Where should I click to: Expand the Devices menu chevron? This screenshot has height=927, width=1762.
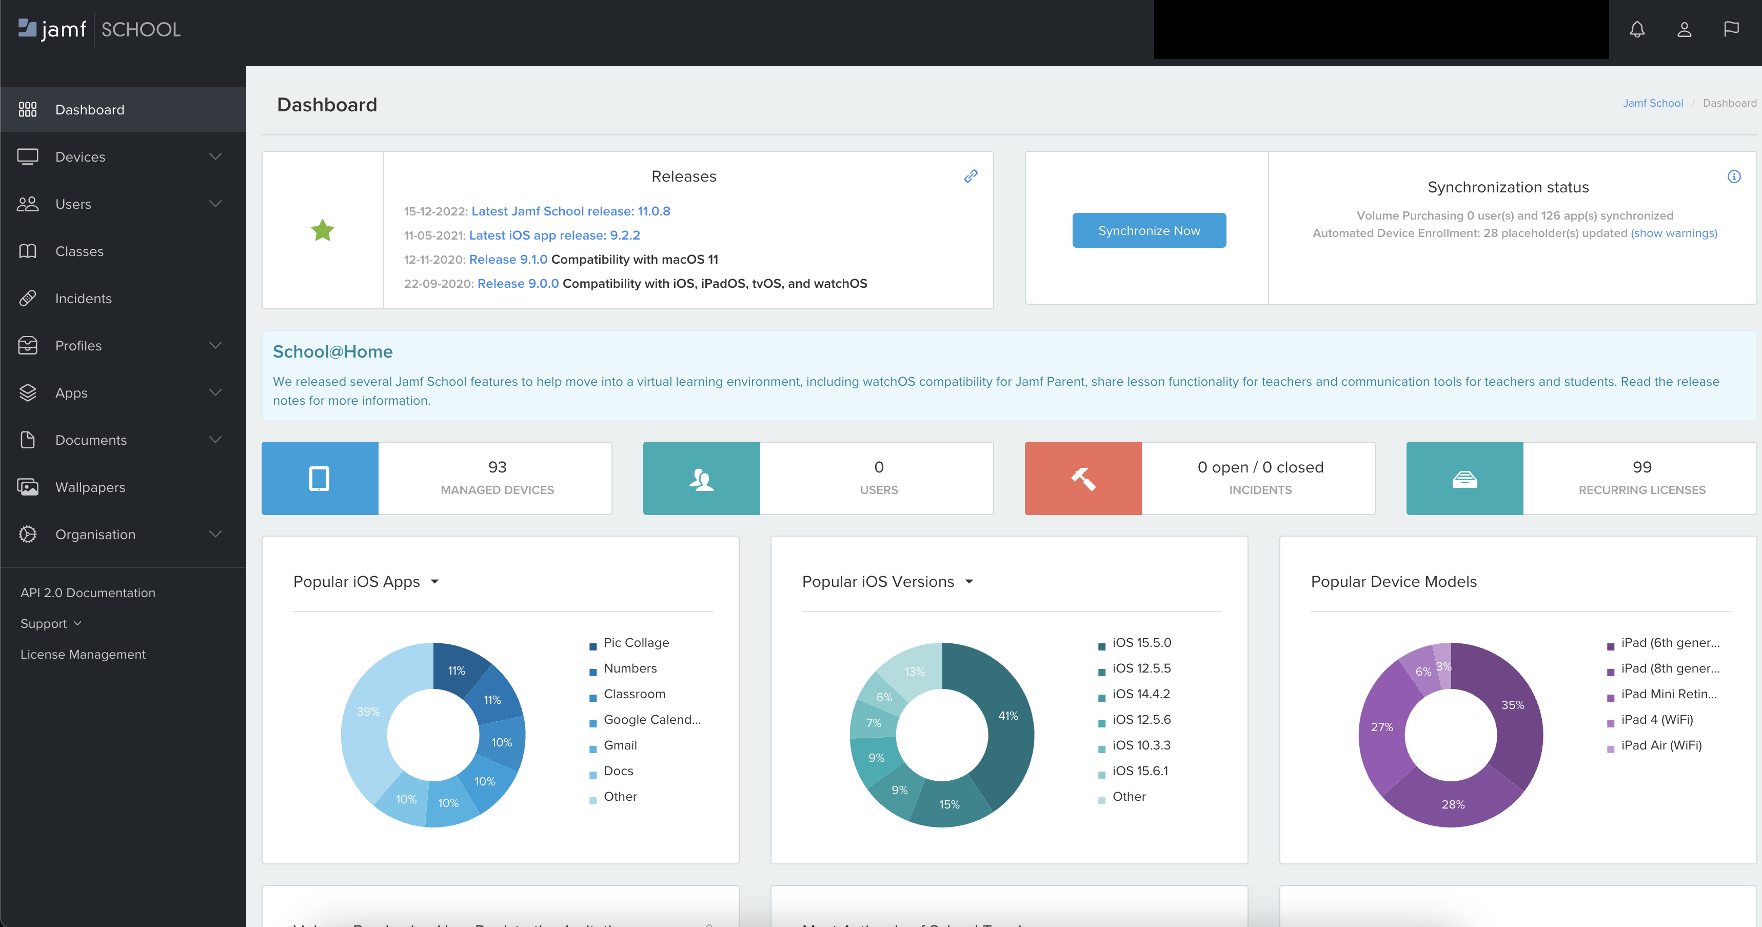(215, 157)
